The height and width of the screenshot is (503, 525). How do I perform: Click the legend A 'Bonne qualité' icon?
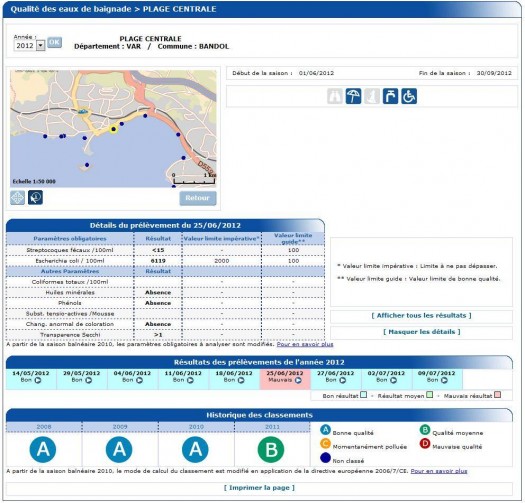tap(325, 430)
